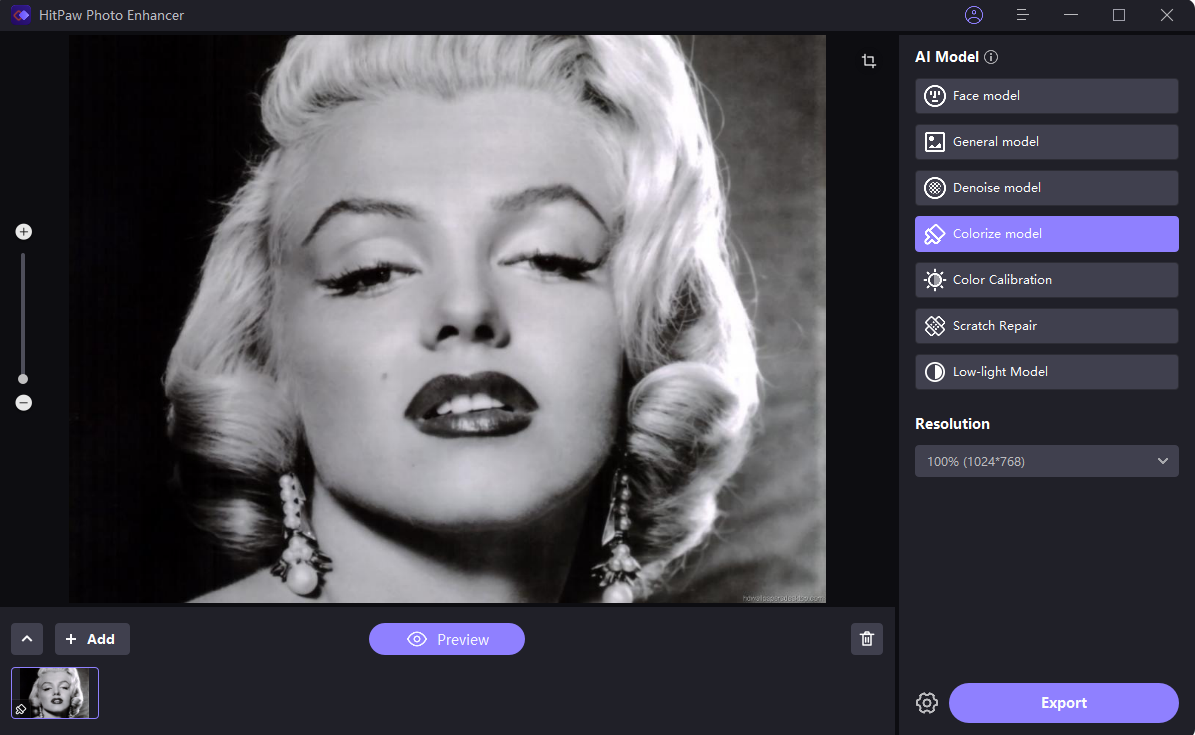Click the zoom in plus icon
Image resolution: width=1195 pixels, height=735 pixels.
point(24,232)
